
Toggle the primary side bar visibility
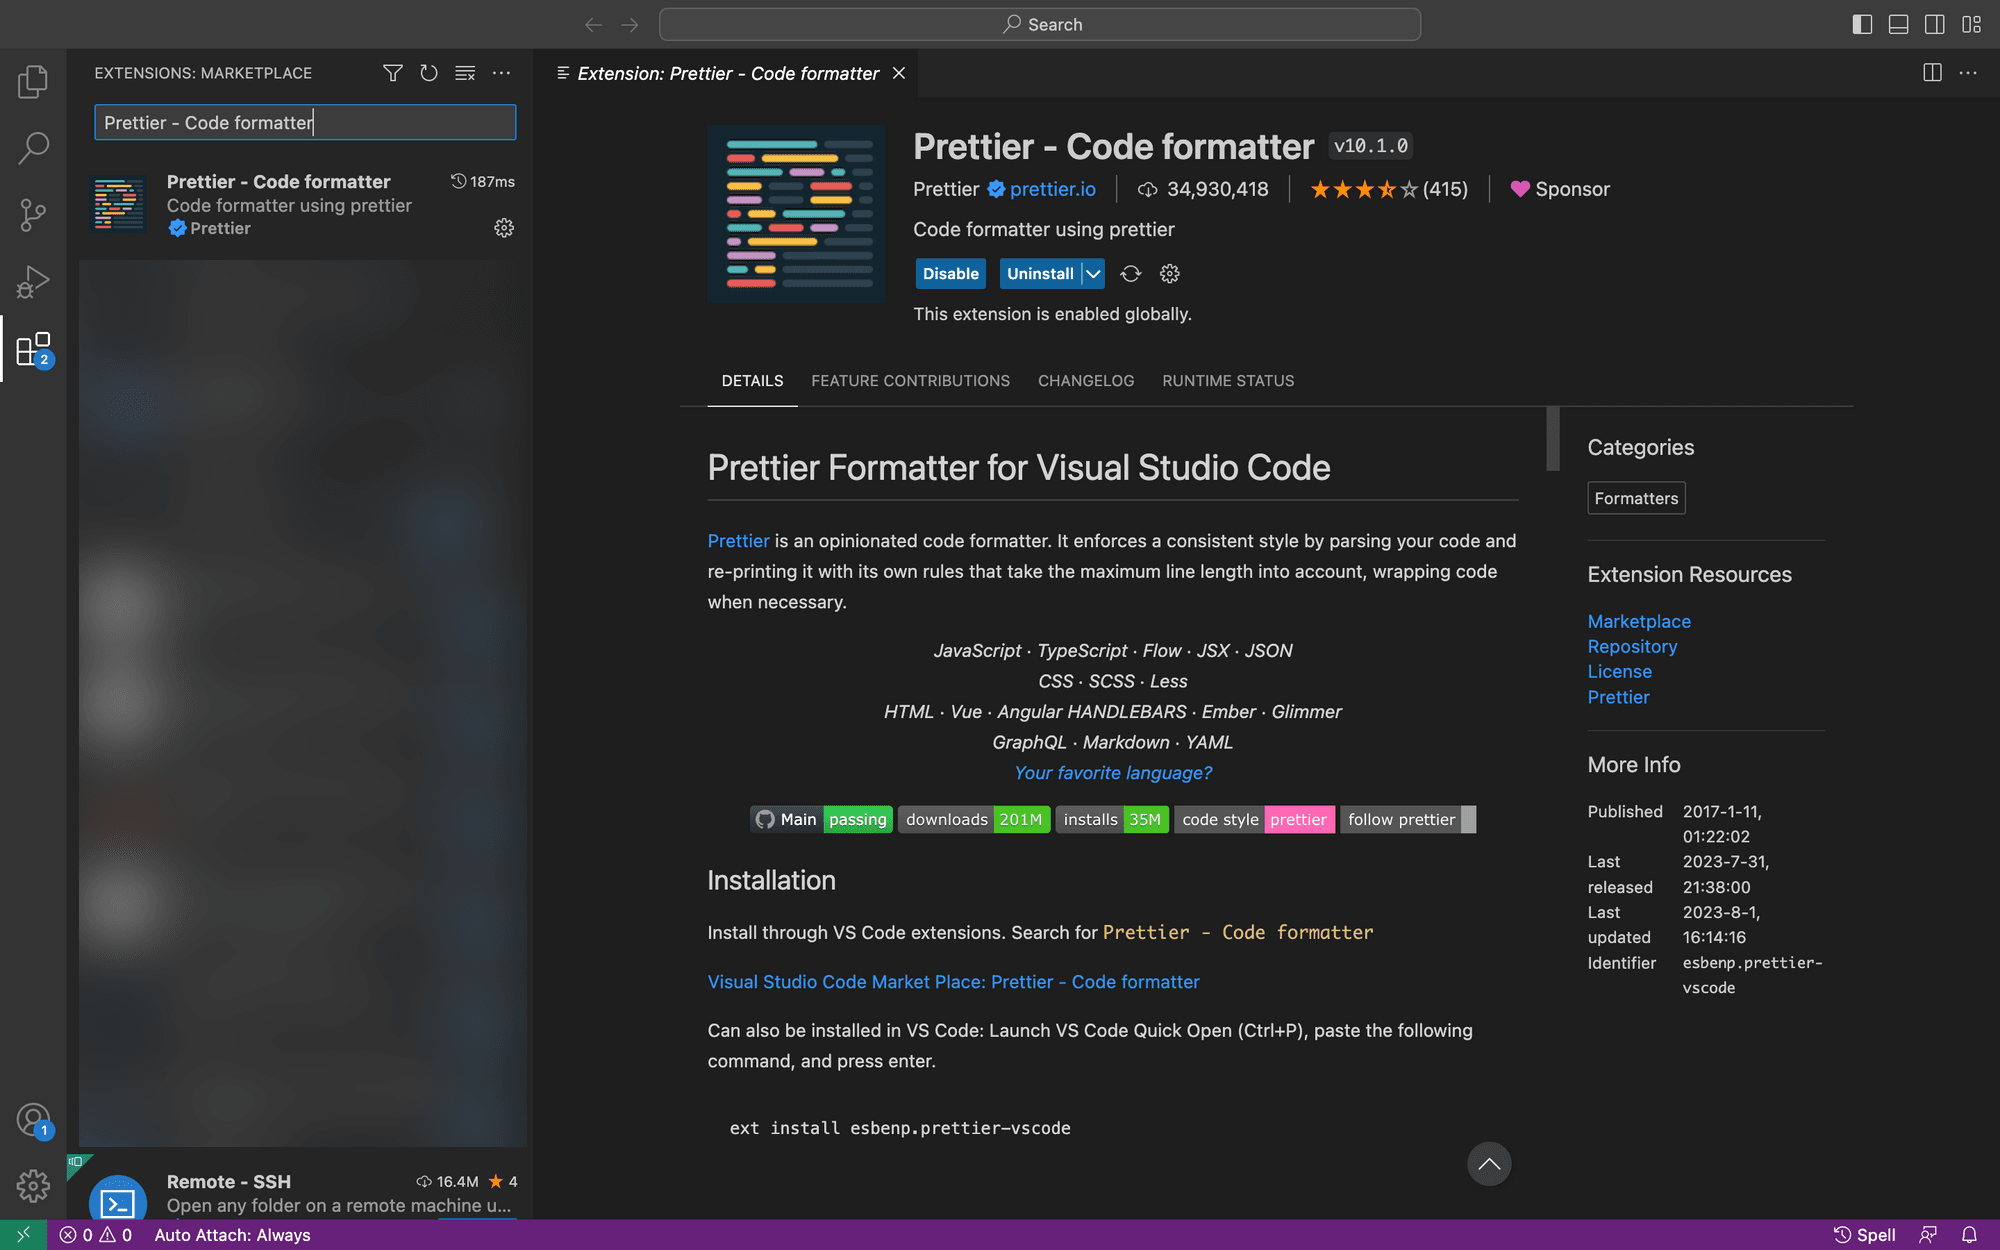(x=1862, y=24)
